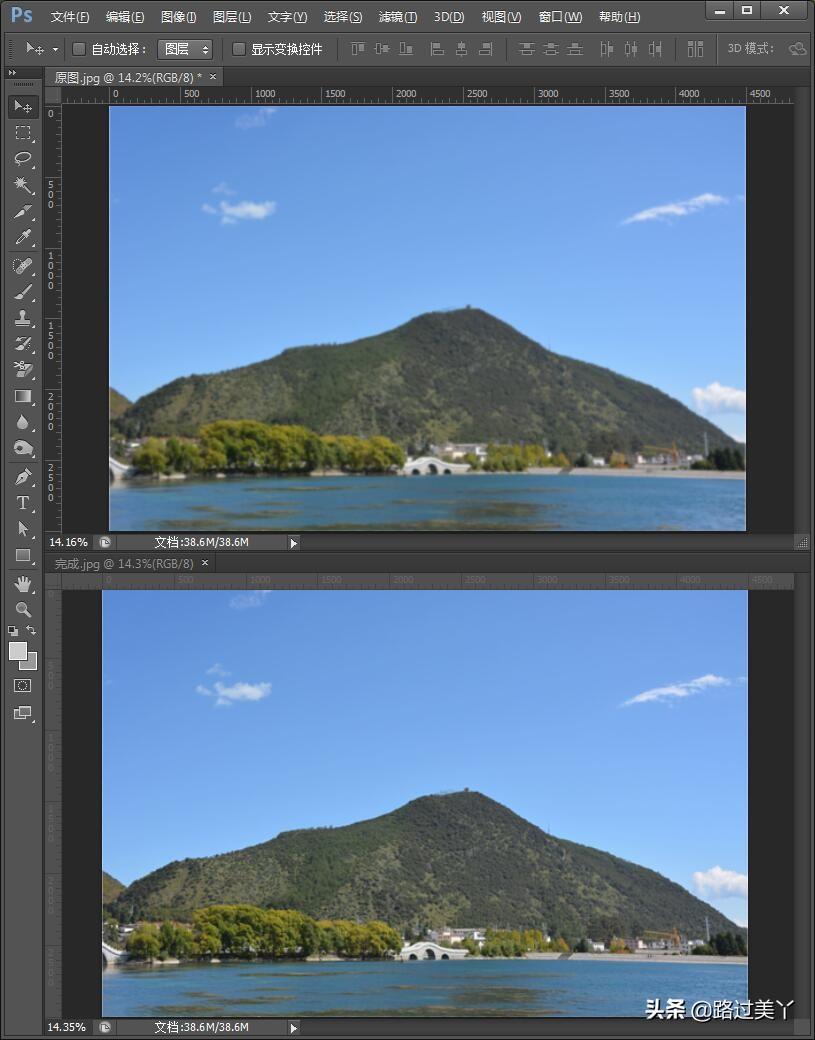The width and height of the screenshot is (815, 1040).
Task: Click align top edges button
Action: (x=357, y=49)
